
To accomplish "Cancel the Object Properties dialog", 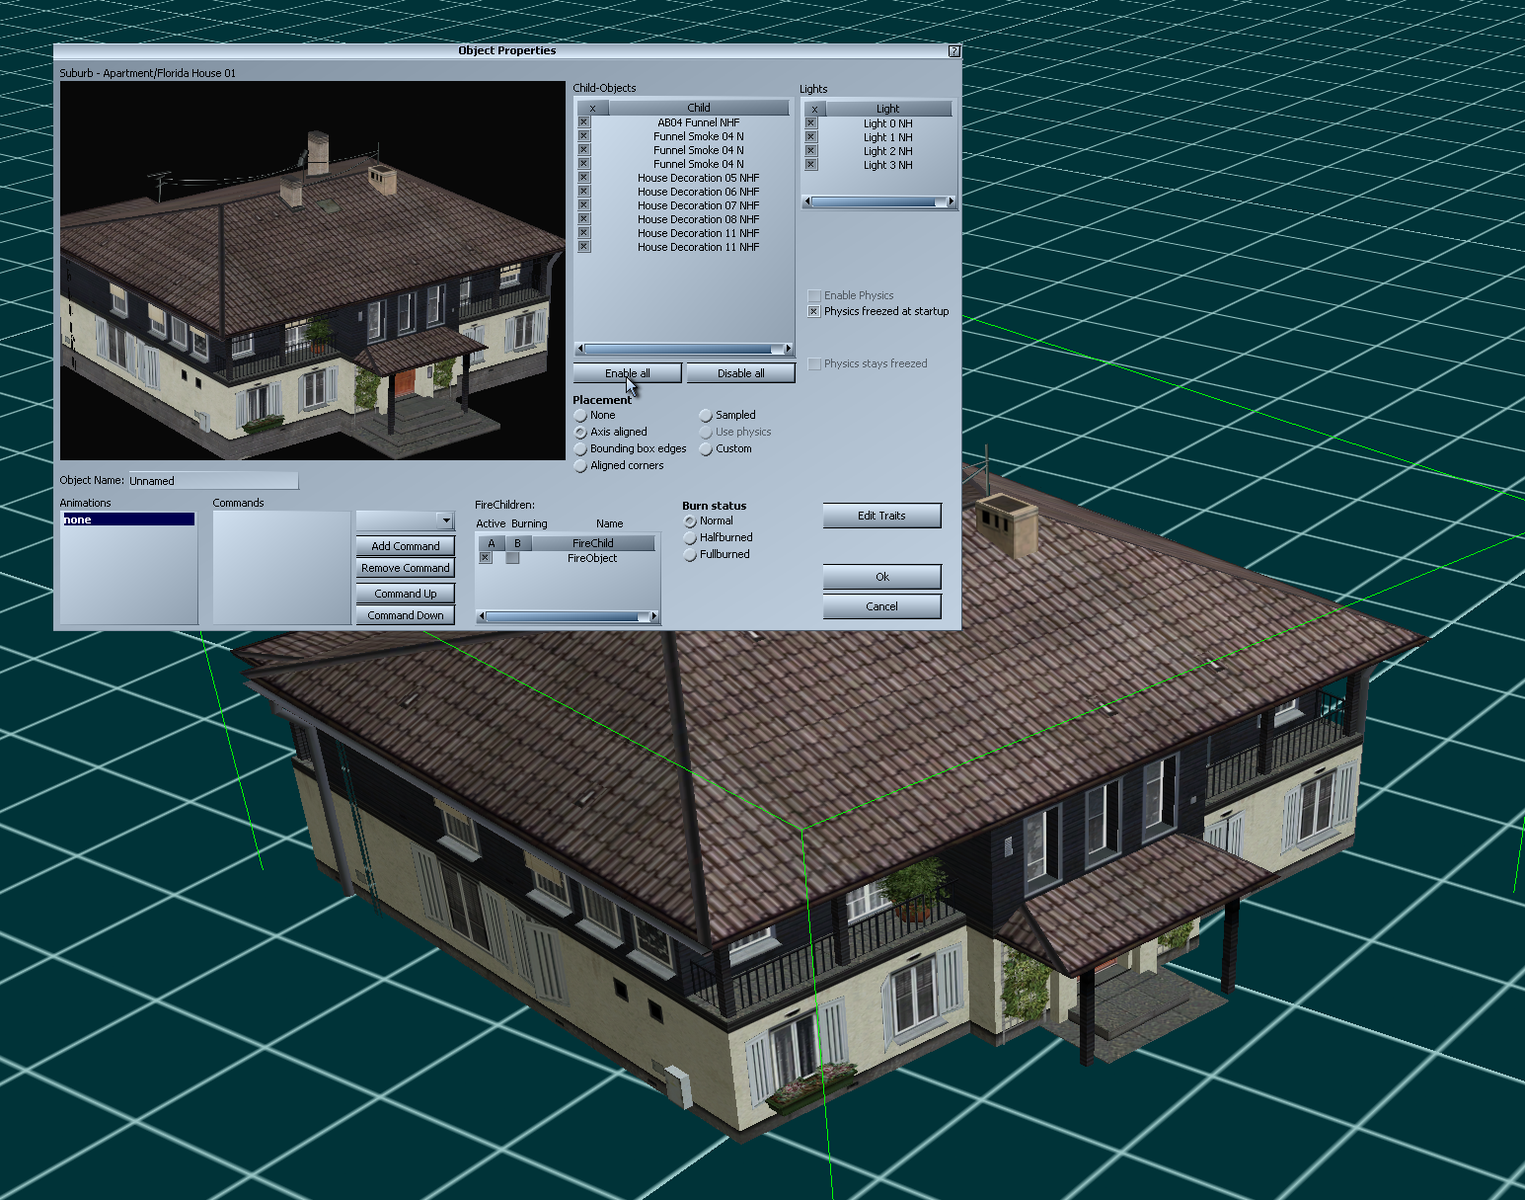I will pyautogui.click(x=882, y=606).
